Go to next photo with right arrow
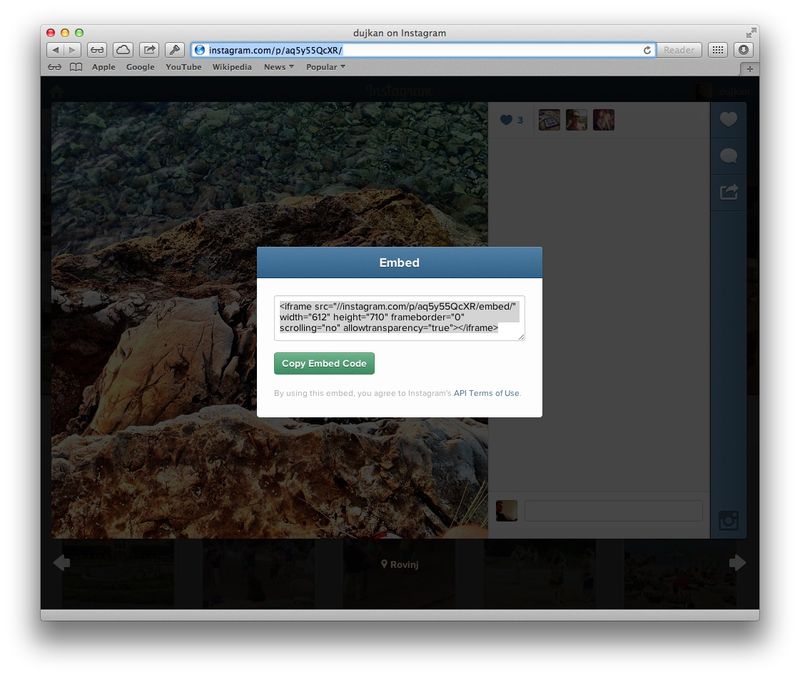800x677 pixels. [x=737, y=563]
